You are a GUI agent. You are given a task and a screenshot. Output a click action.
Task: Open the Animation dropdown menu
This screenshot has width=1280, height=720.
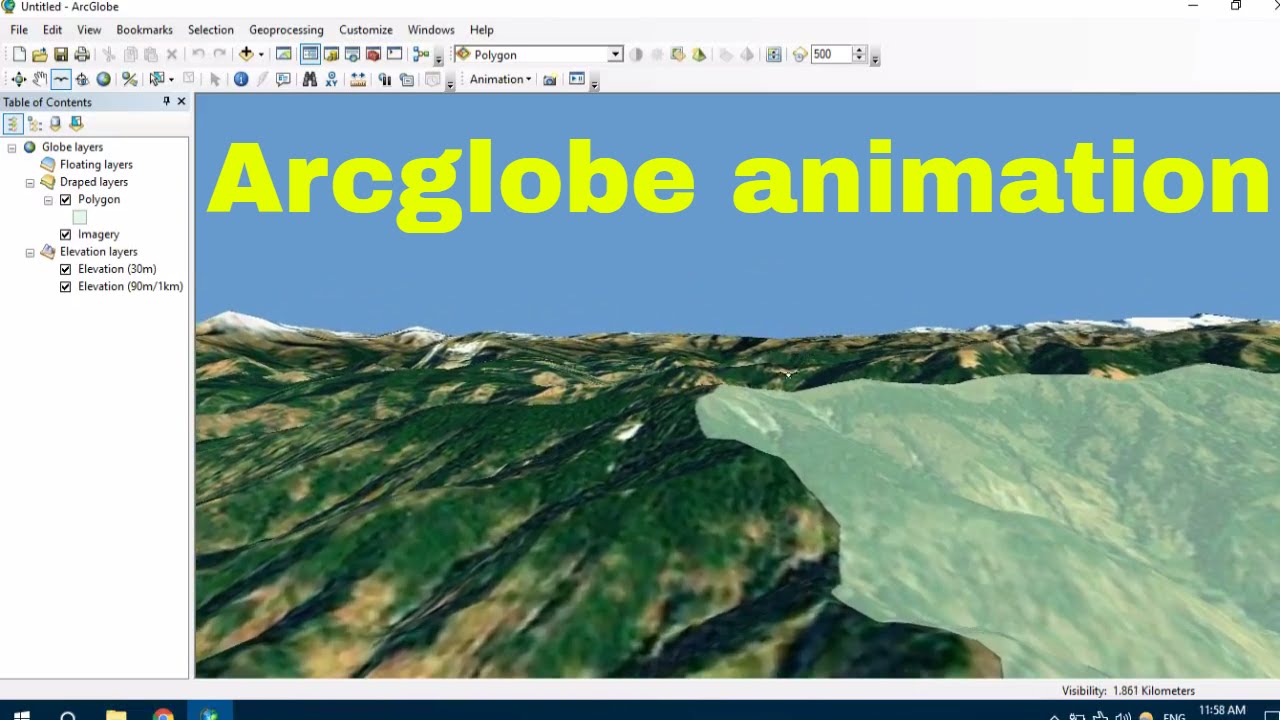(501, 79)
